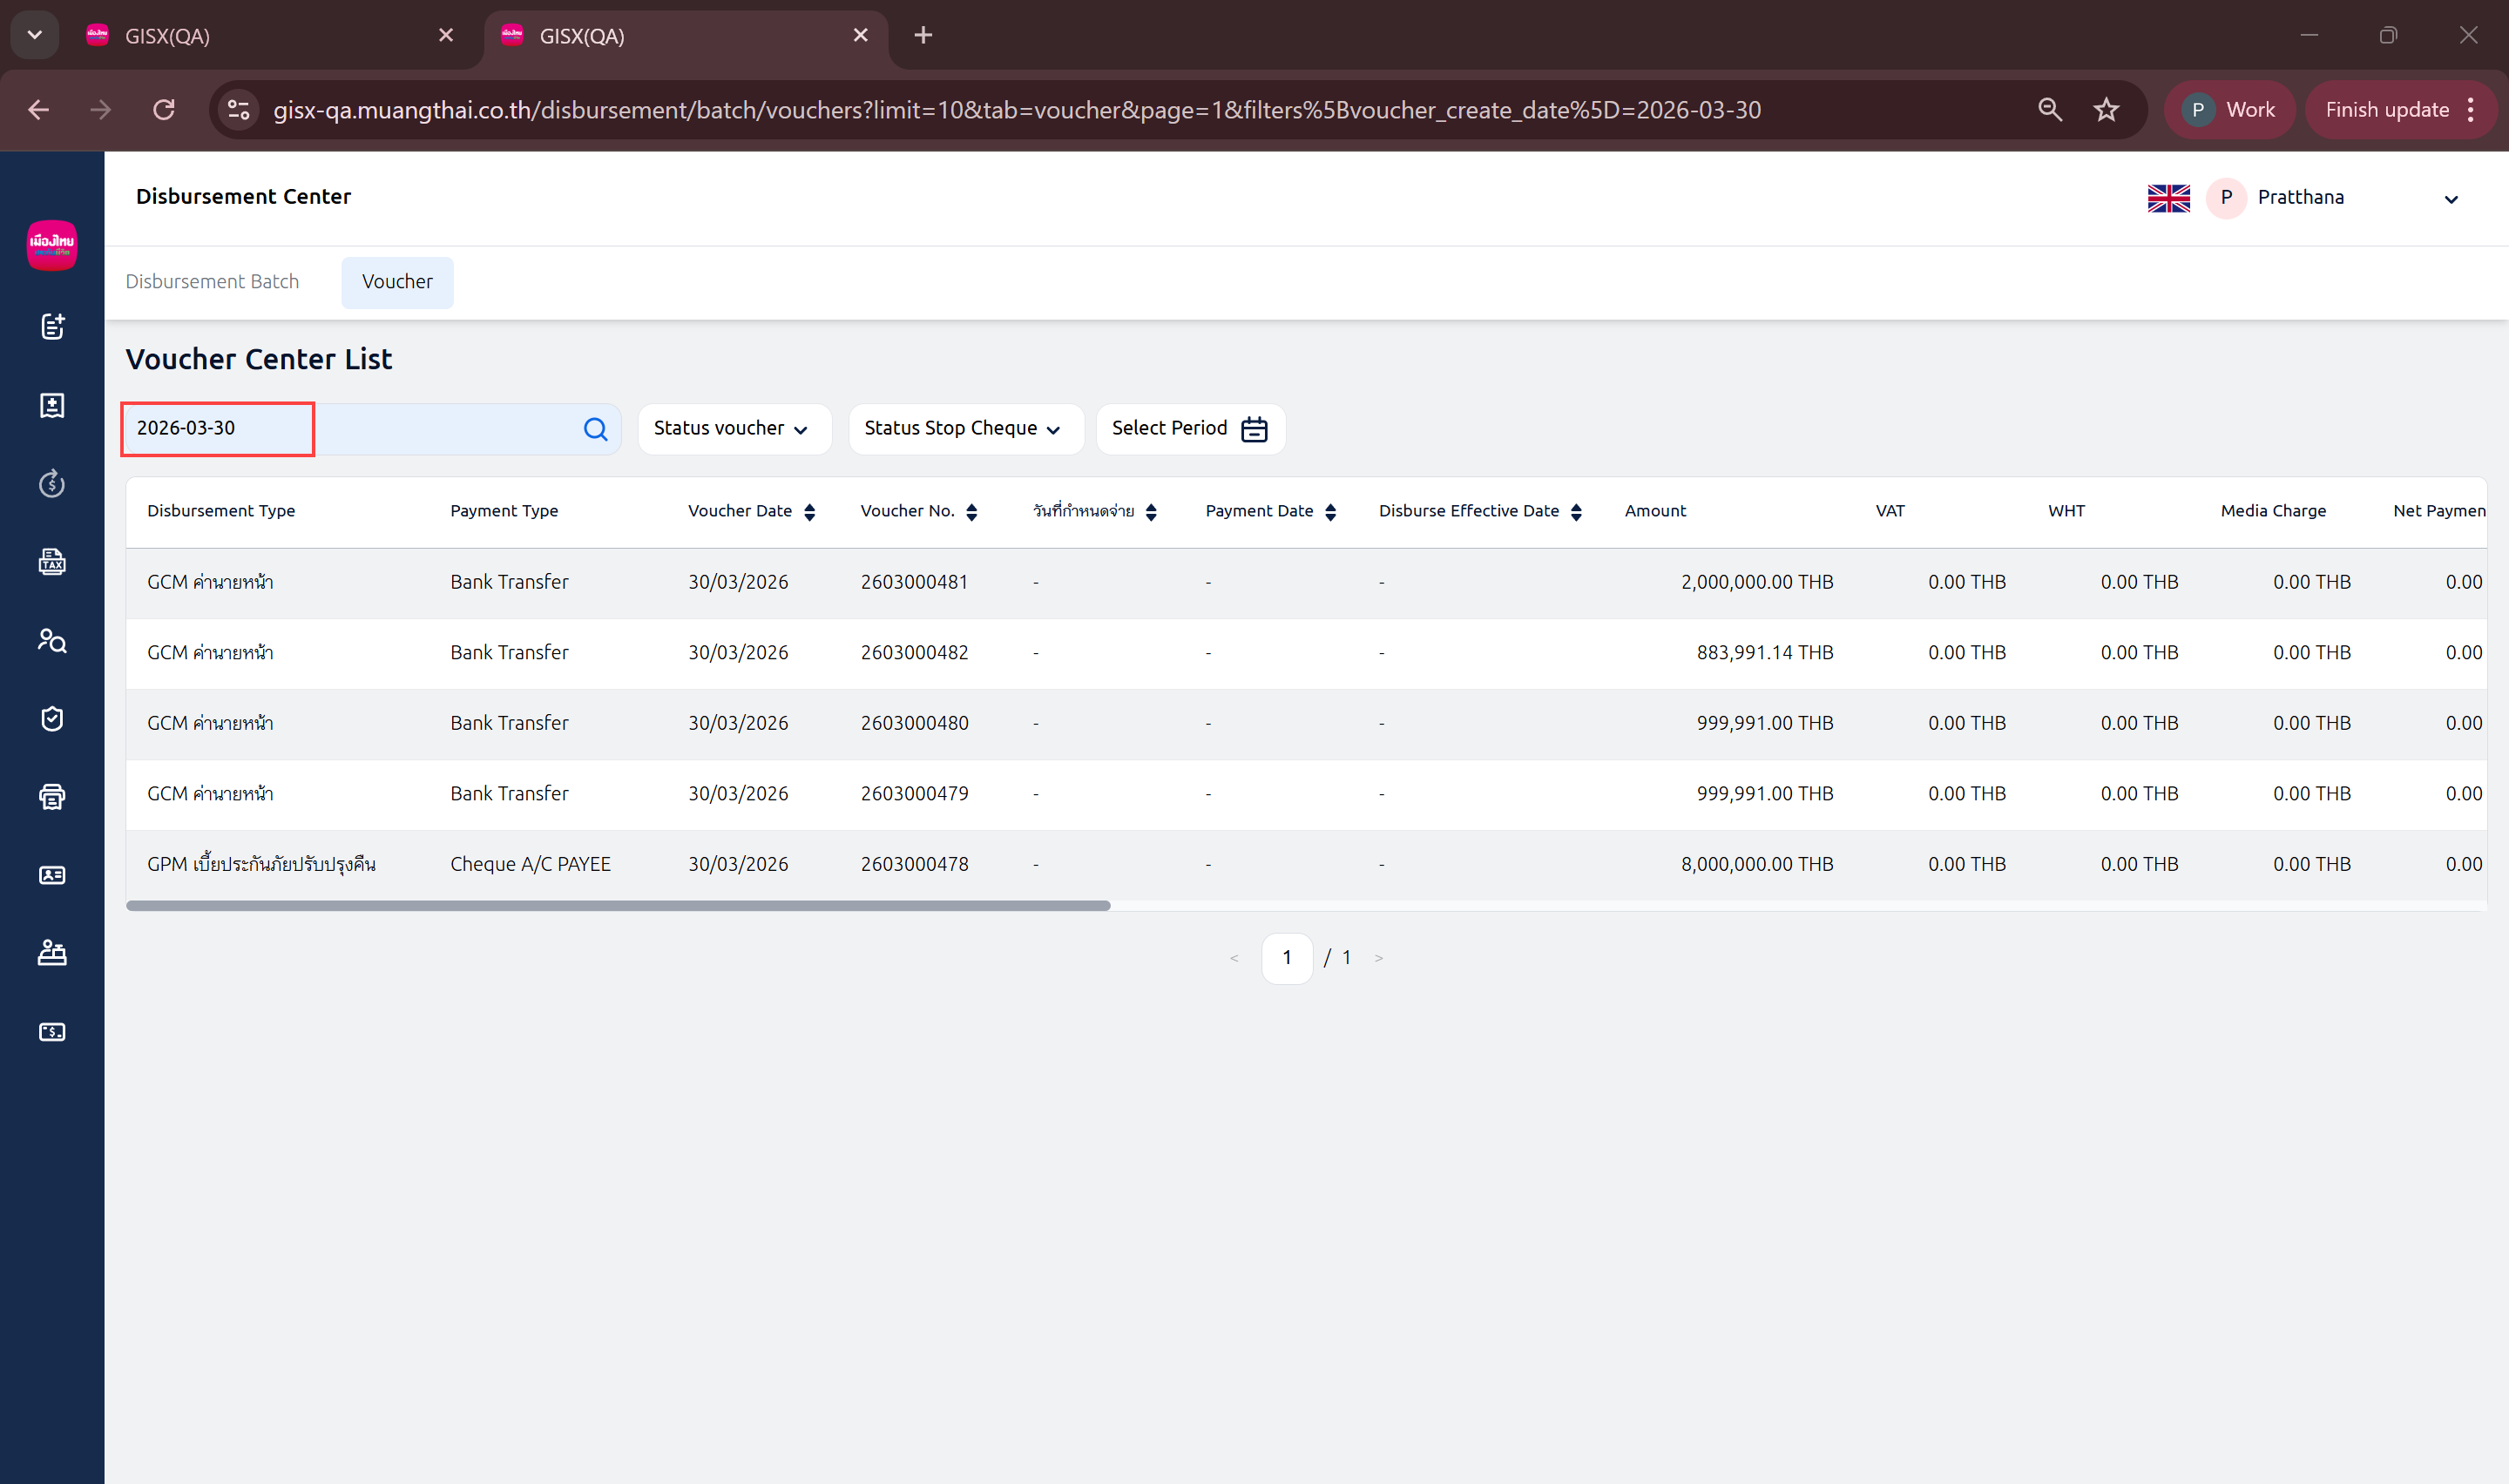Expand the Pratthana user menu chevron
Image resolution: width=2509 pixels, height=1484 pixels.
[2451, 199]
